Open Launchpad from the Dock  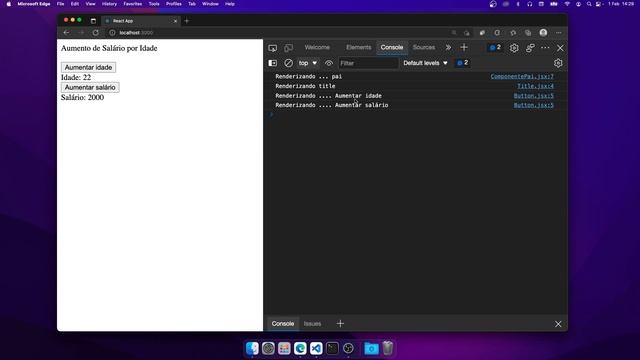(x=284, y=348)
